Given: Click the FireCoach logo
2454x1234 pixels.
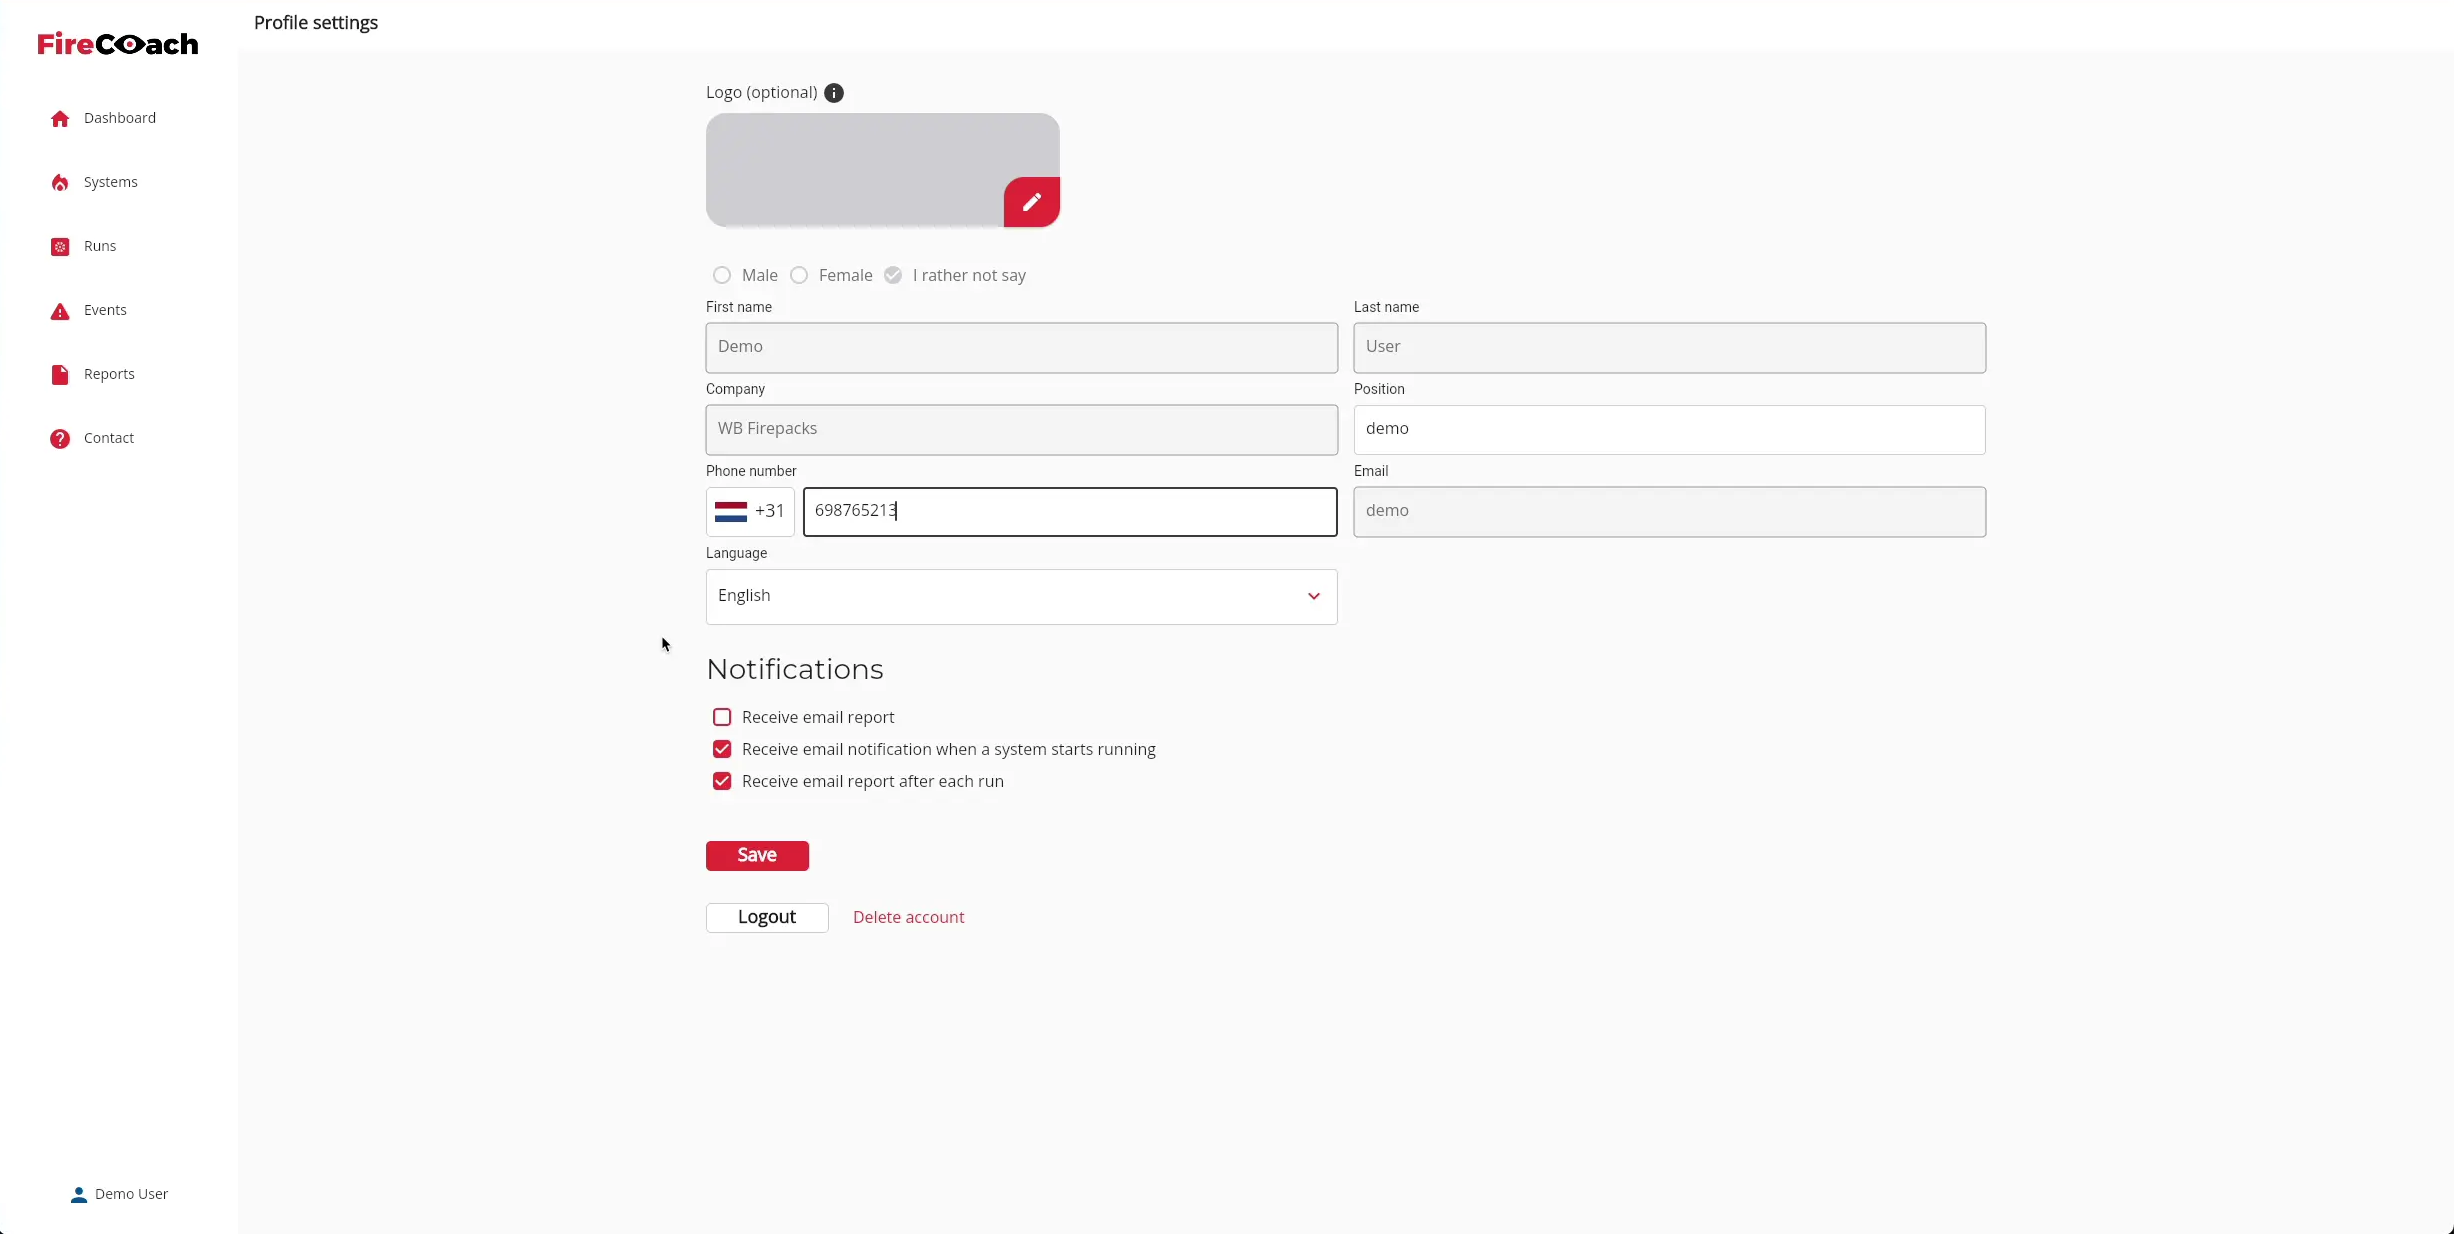Looking at the screenshot, I should click(x=118, y=44).
